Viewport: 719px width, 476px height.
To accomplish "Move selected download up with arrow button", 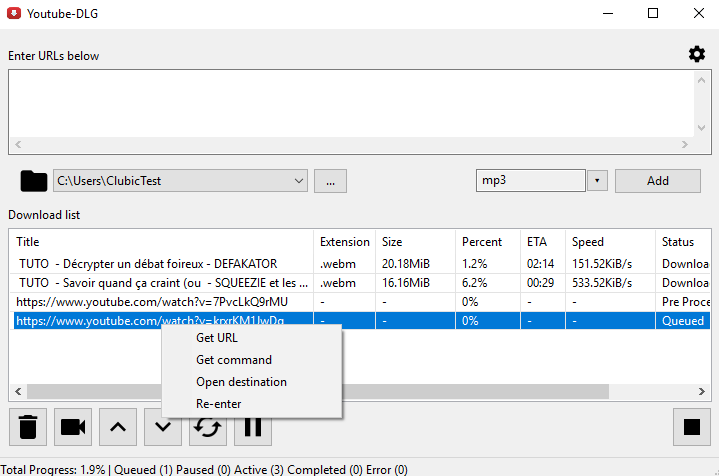I will click(x=118, y=427).
